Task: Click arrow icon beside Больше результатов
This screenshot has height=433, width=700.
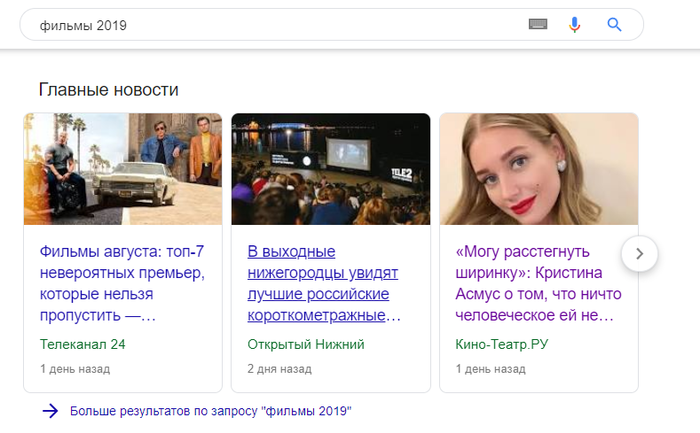Action: (50, 411)
